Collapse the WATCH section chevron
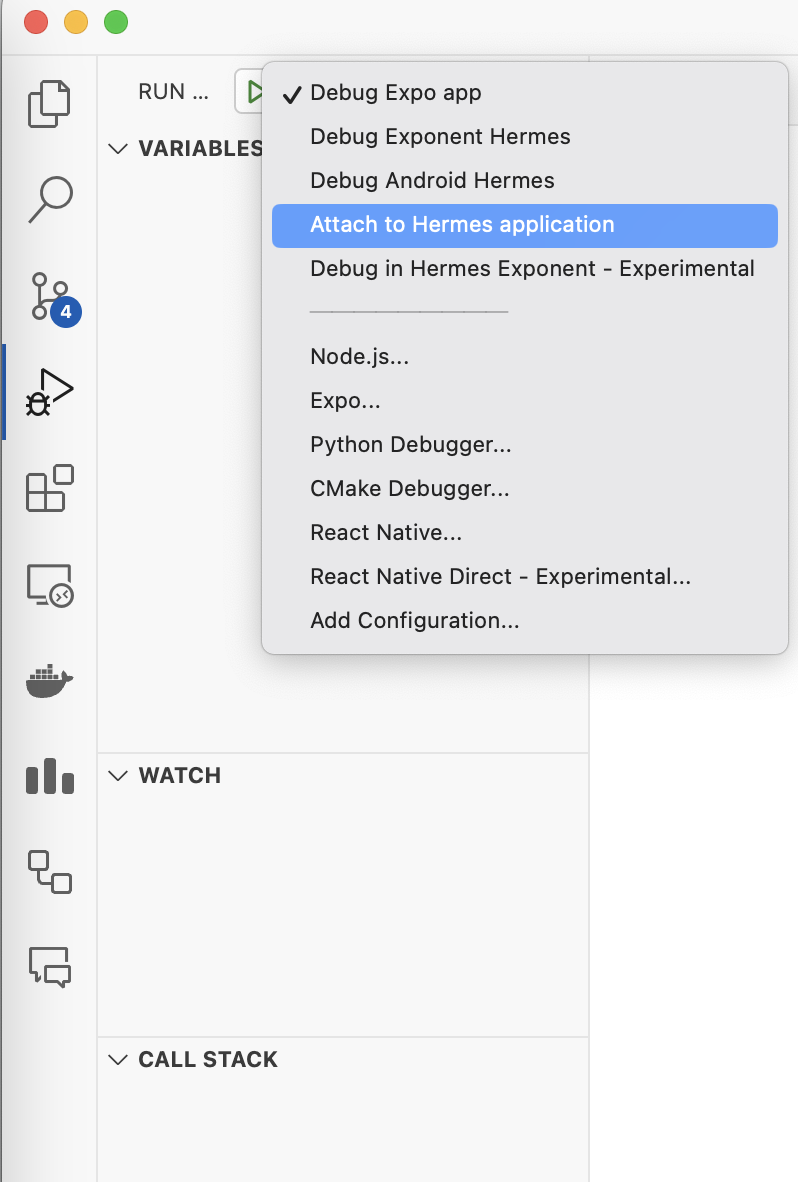The image size is (798, 1182). [x=118, y=776]
